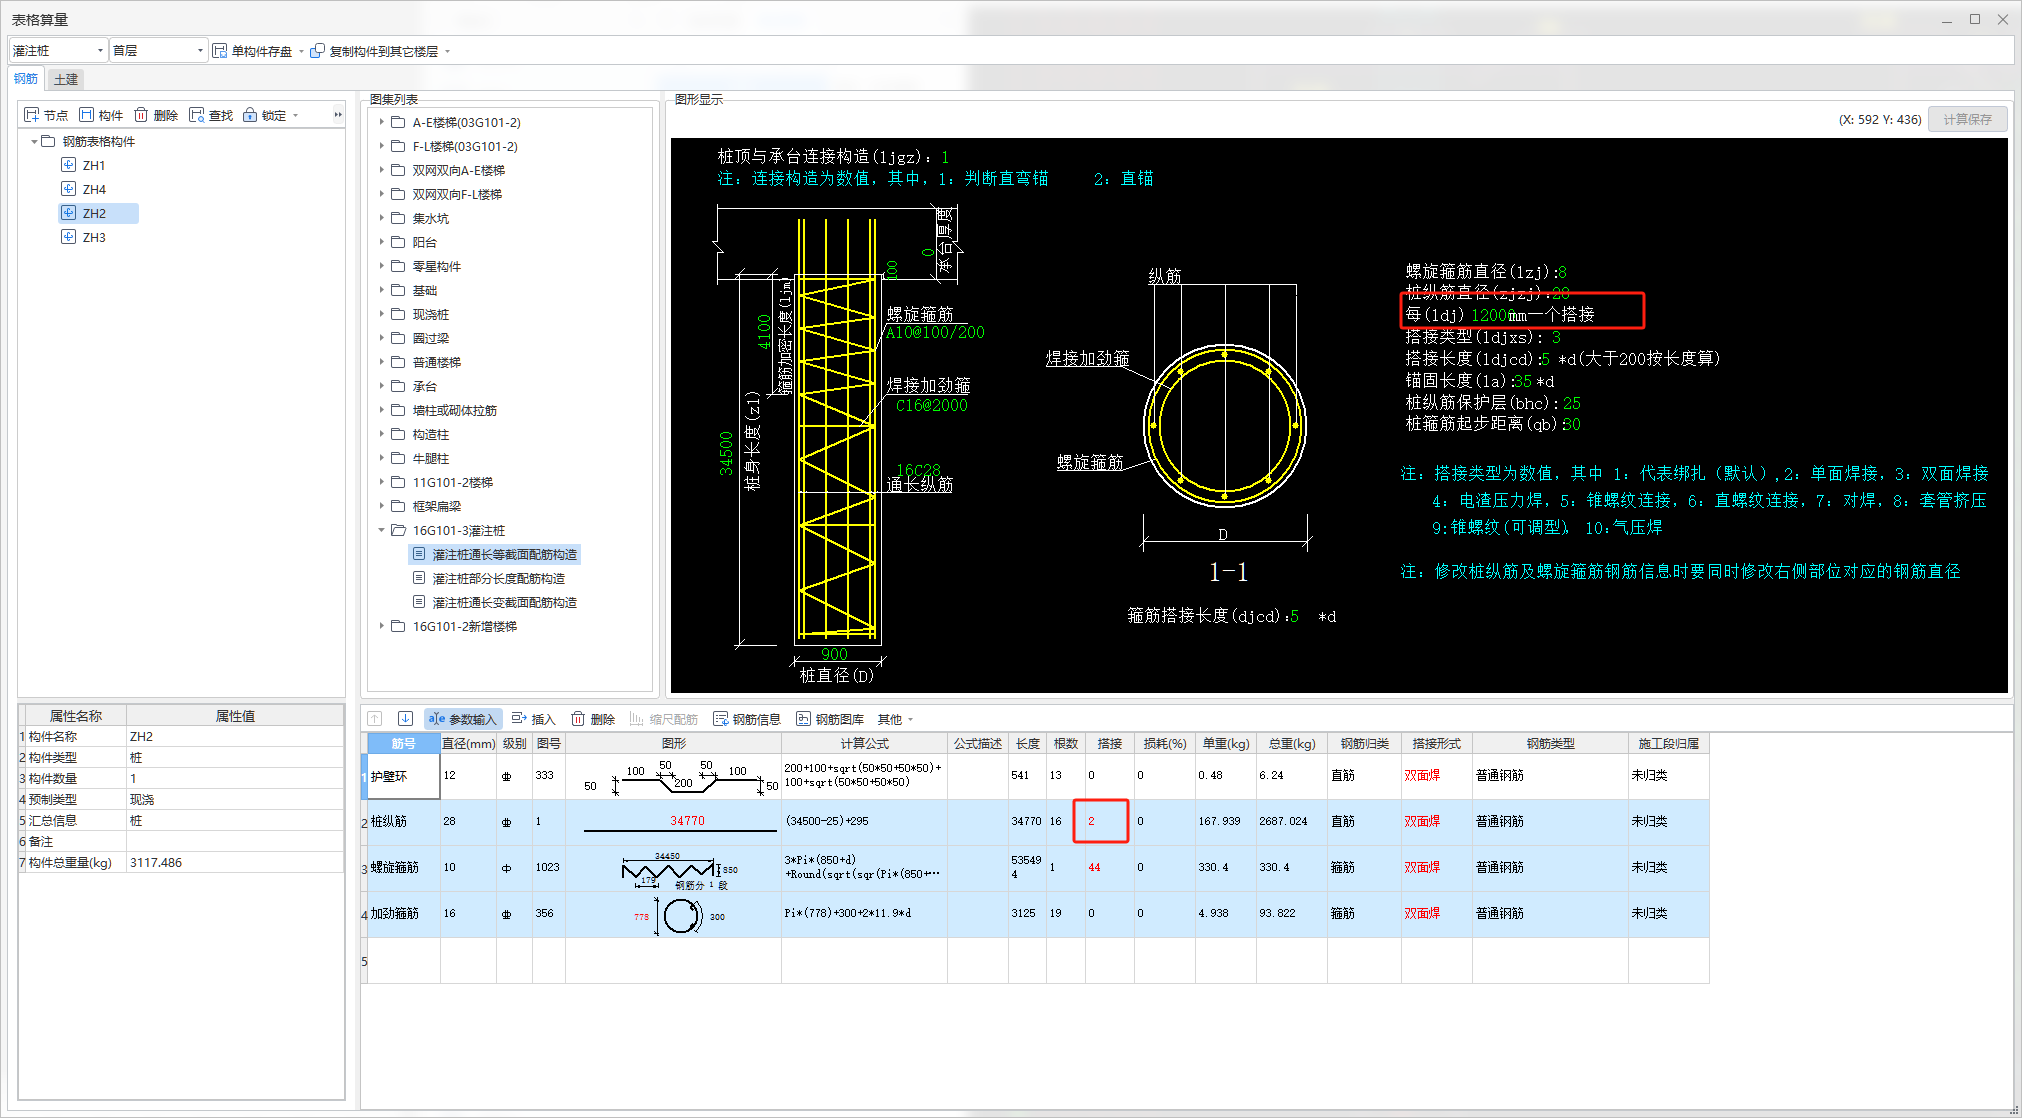Image resolution: width=2022 pixels, height=1118 pixels.
Task: Click the 缩尺配筋 tool
Action: (664, 718)
